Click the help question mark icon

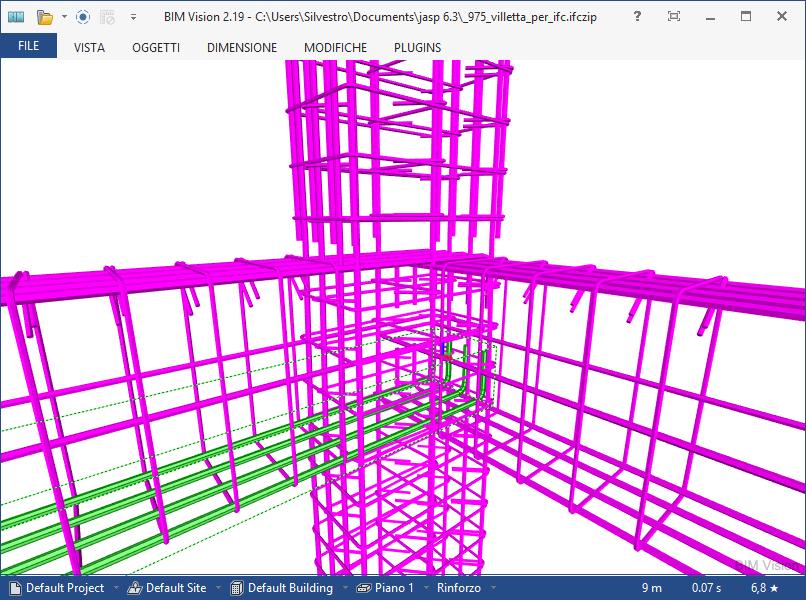[637, 16]
